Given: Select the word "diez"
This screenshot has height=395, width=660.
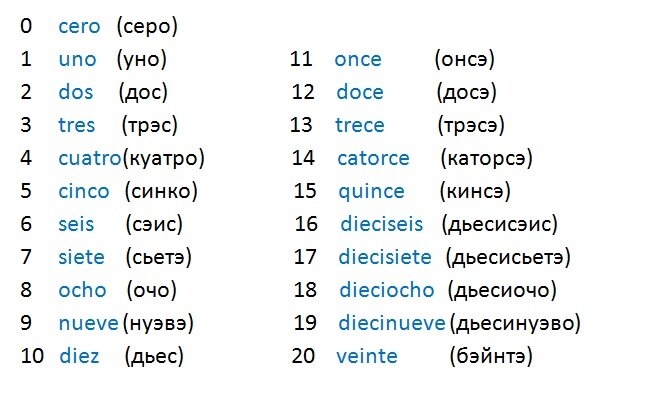Looking at the screenshot, I should [79, 356].
